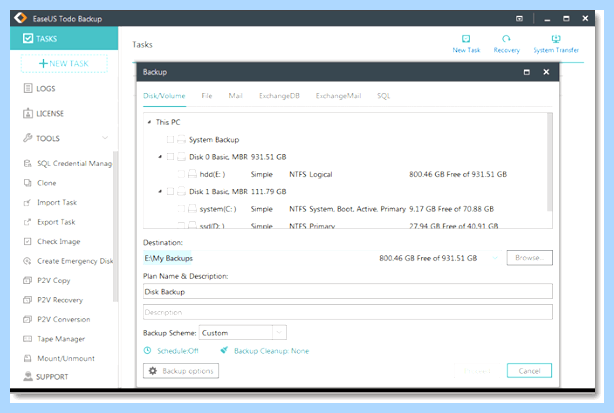Click the New Task icon in top toolbar
614x413 pixels.
[x=466, y=39]
